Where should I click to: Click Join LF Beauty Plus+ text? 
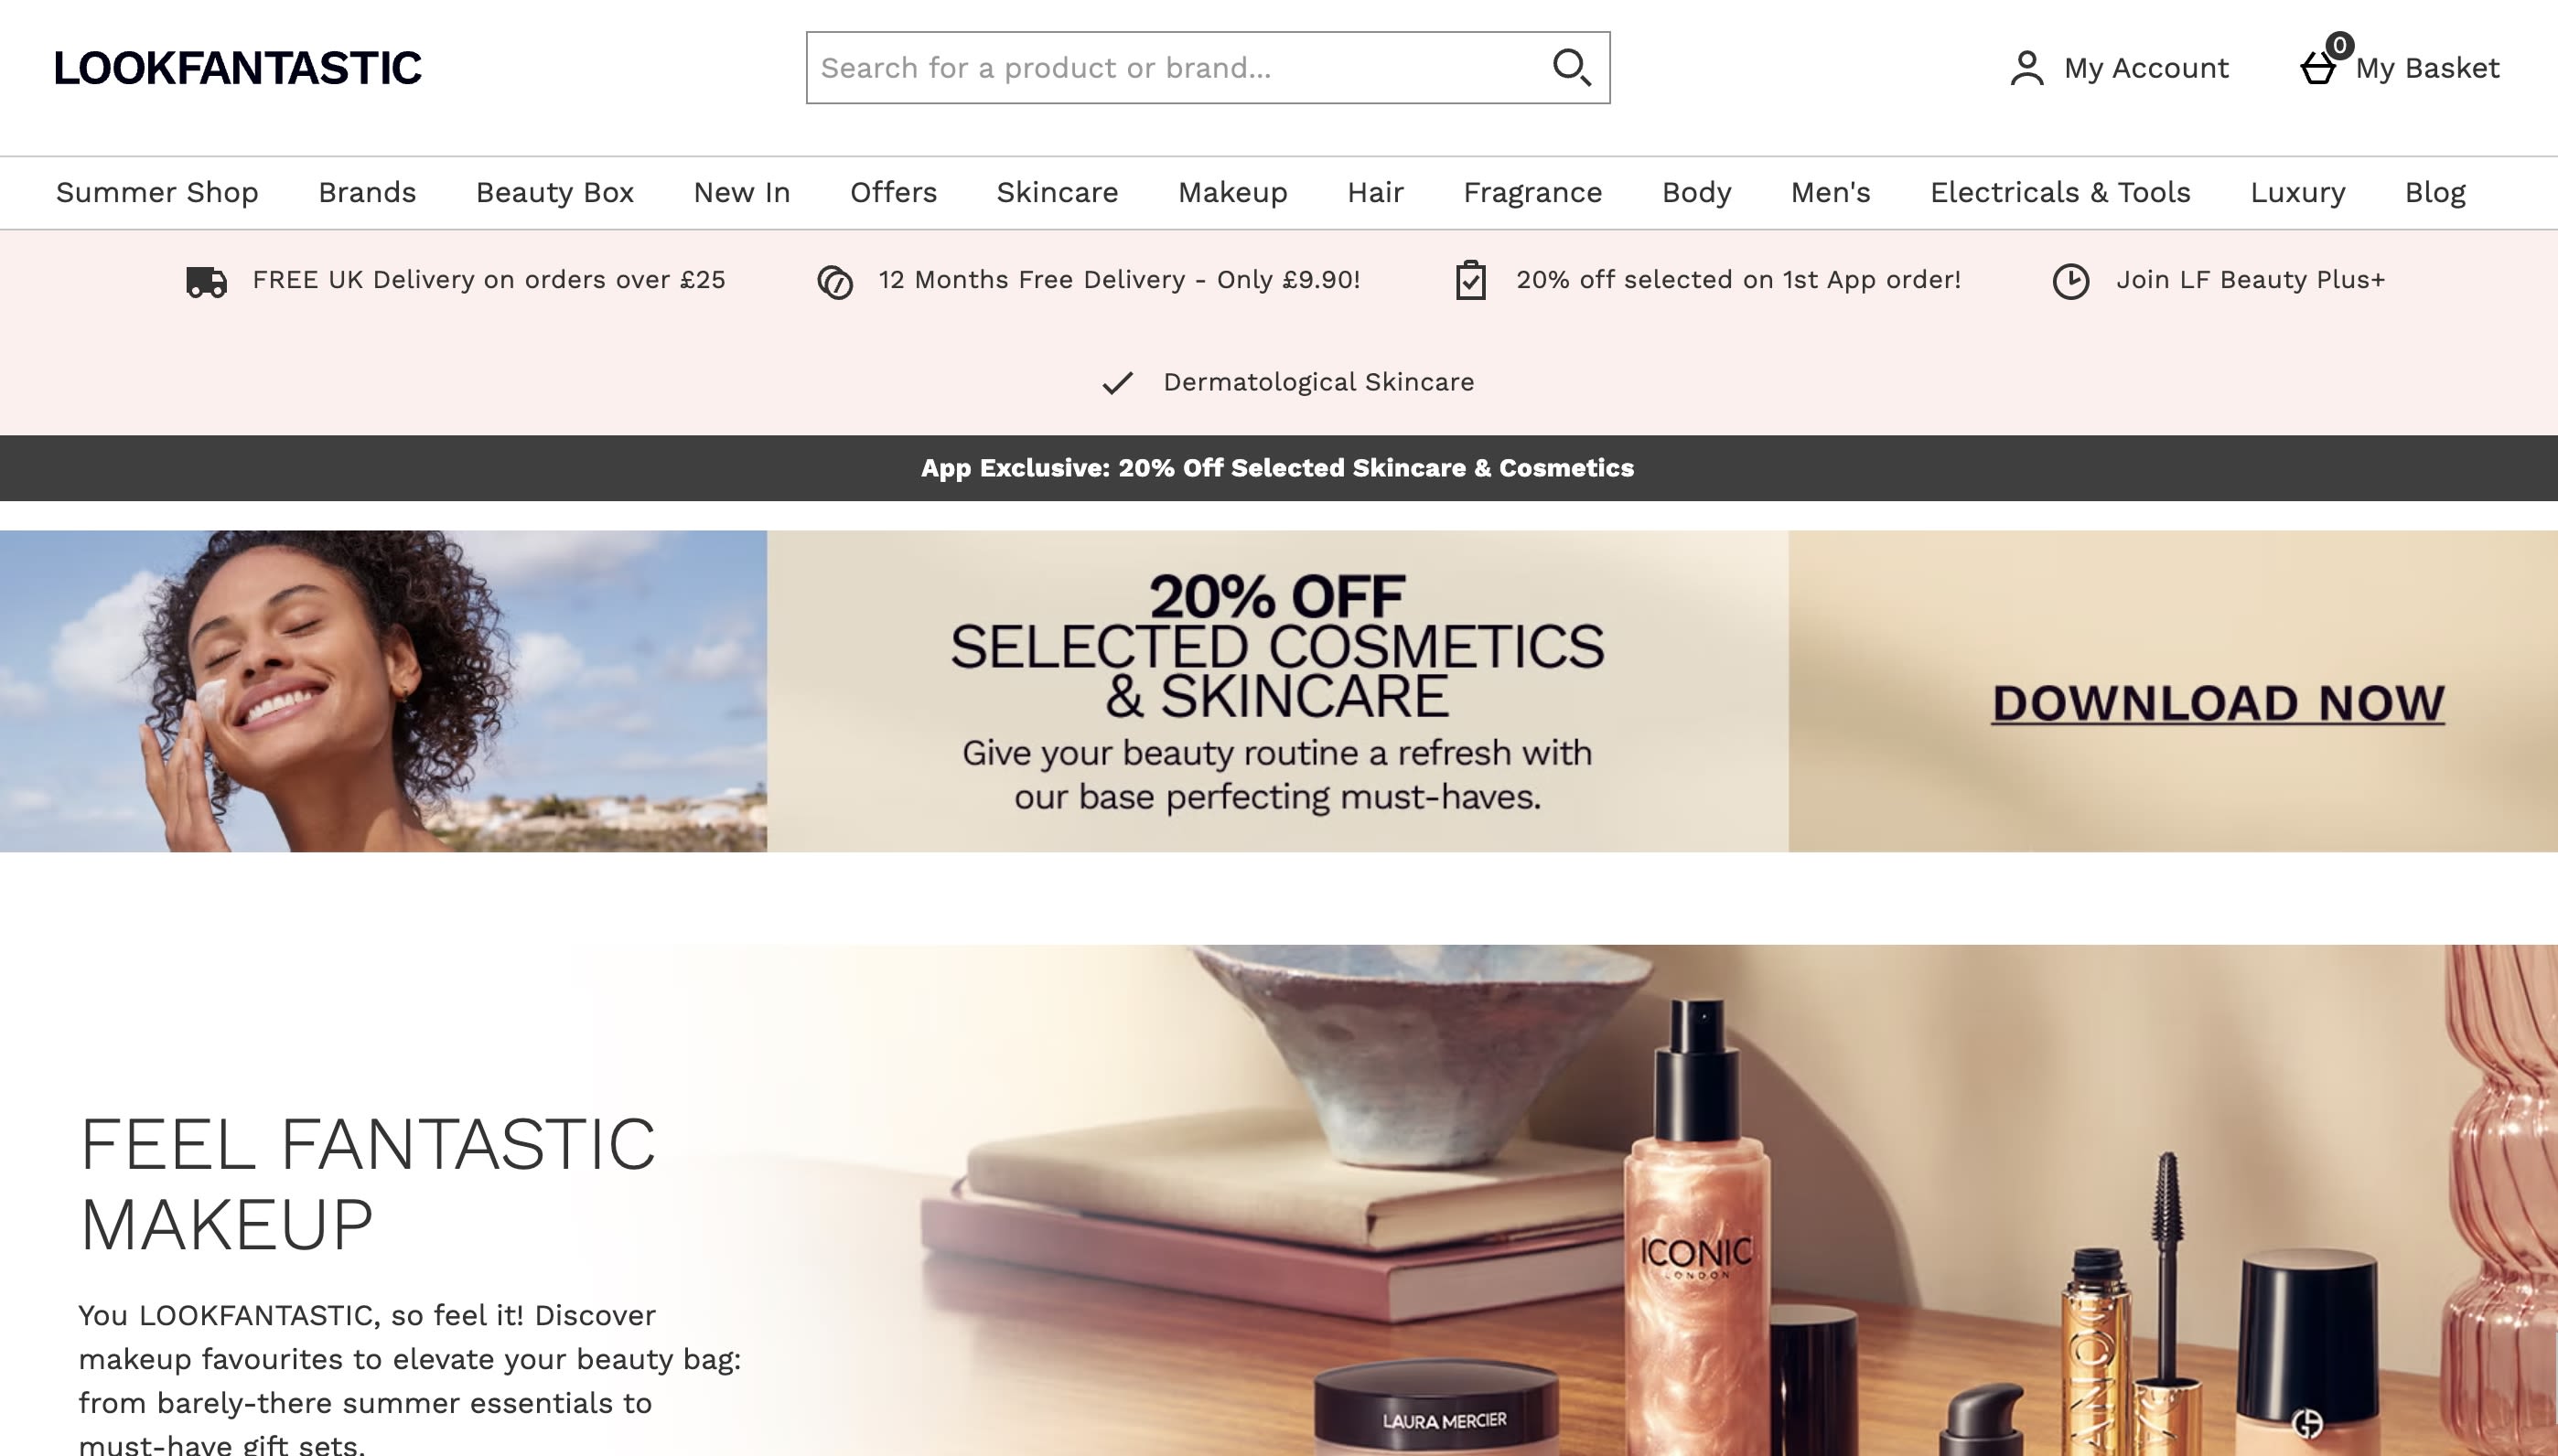[2250, 280]
